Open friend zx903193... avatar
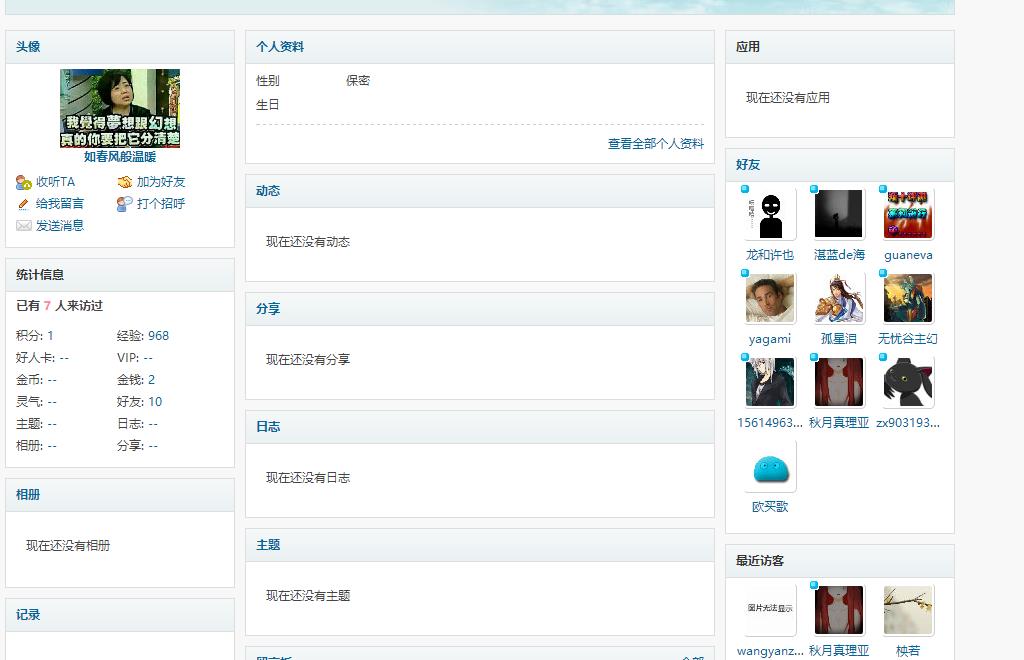Viewport: 1024px width, 660px height. 908,382
